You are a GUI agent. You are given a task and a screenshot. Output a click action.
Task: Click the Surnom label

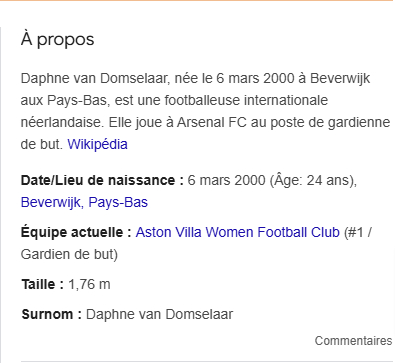pos(51,314)
